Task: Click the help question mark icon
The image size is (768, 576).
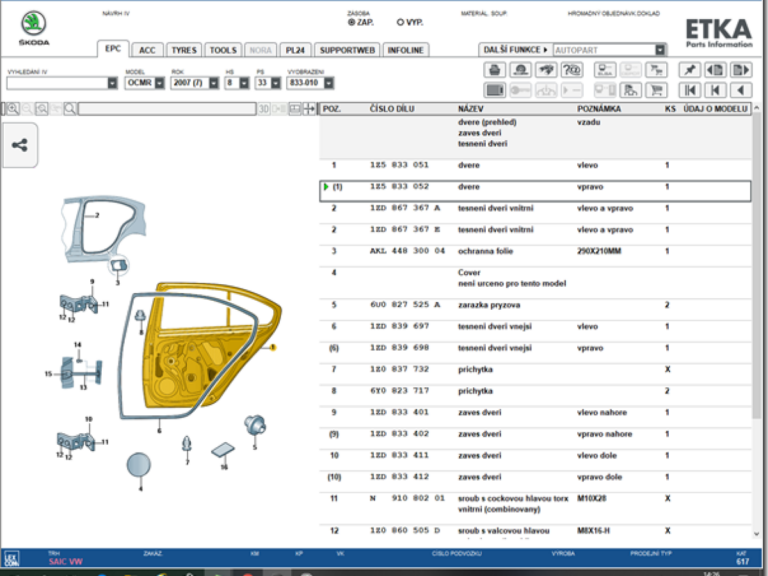Action: [572, 70]
